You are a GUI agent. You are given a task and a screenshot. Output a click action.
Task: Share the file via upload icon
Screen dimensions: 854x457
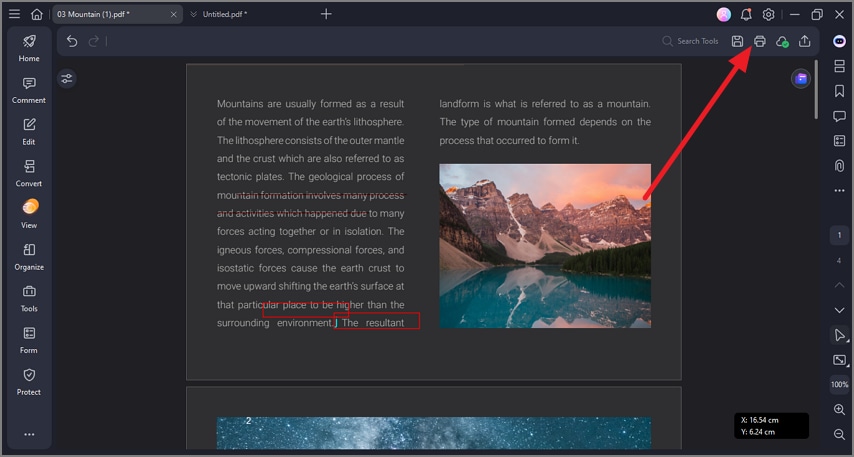(804, 41)
